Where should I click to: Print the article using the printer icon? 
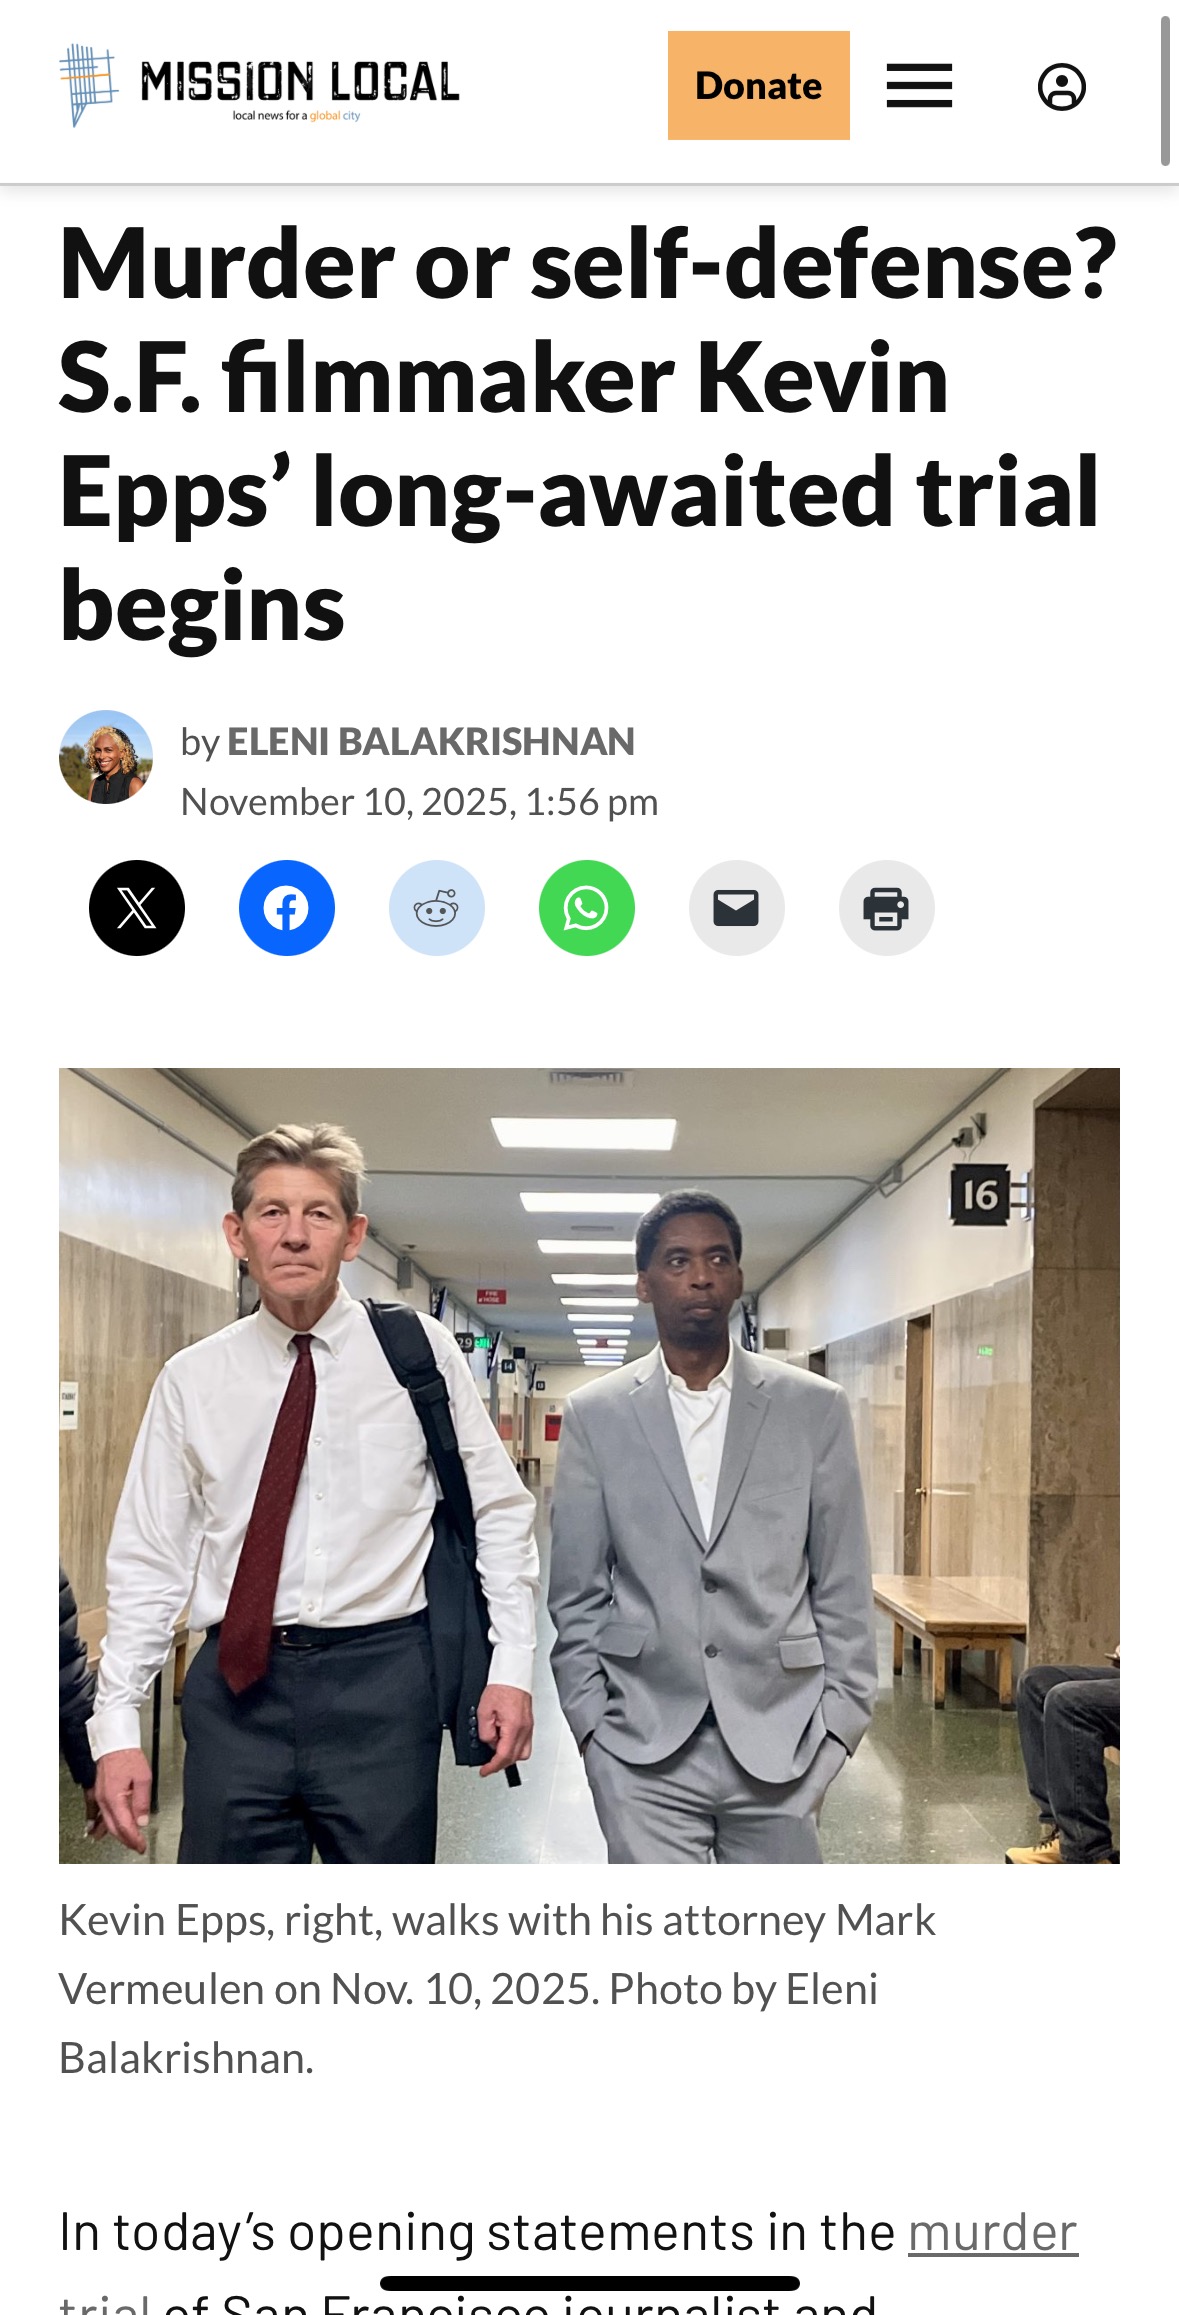point(887,908)
